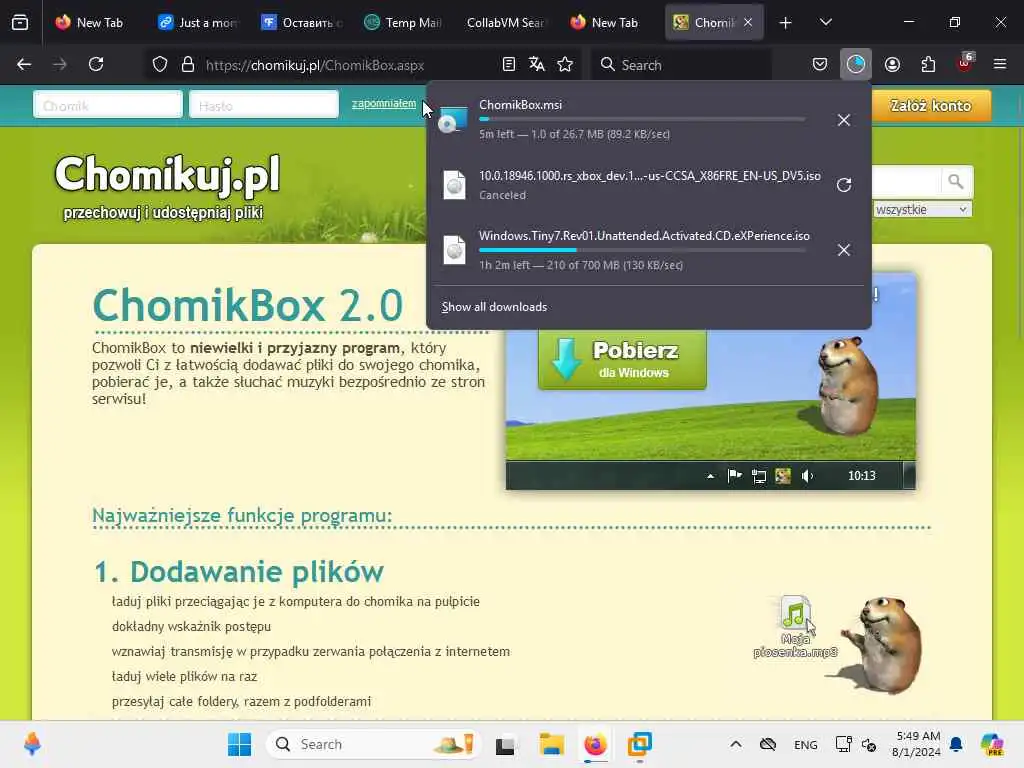
Task: Toggle the downloads panel toolbar button
Action: [x=856, y=65]
